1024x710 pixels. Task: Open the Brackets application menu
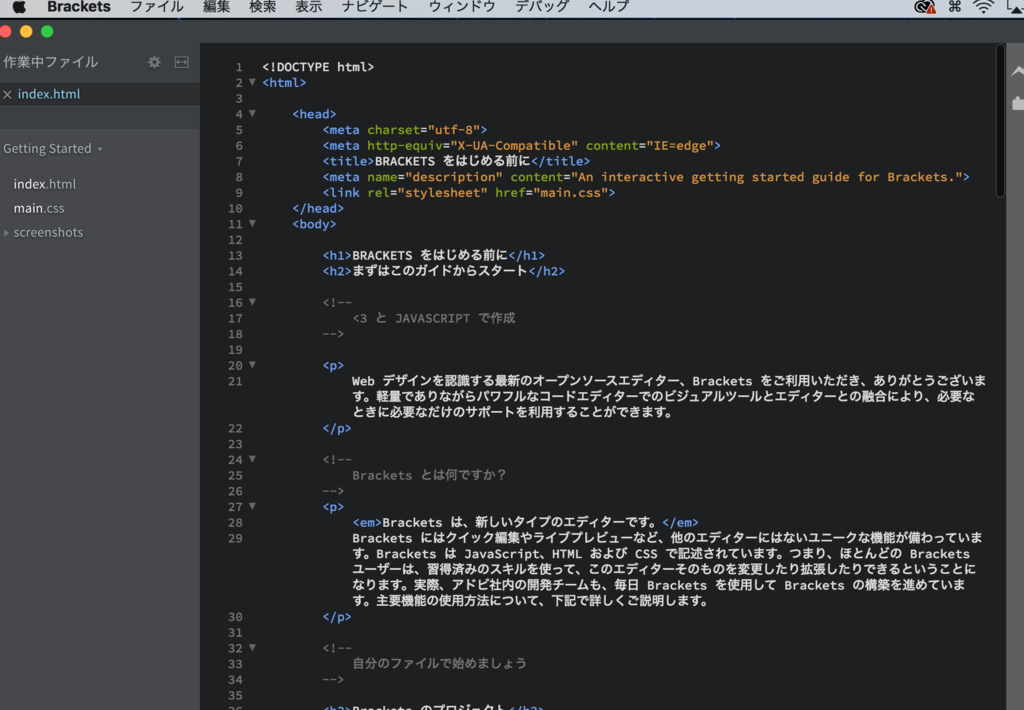click(x=78, y=7)
